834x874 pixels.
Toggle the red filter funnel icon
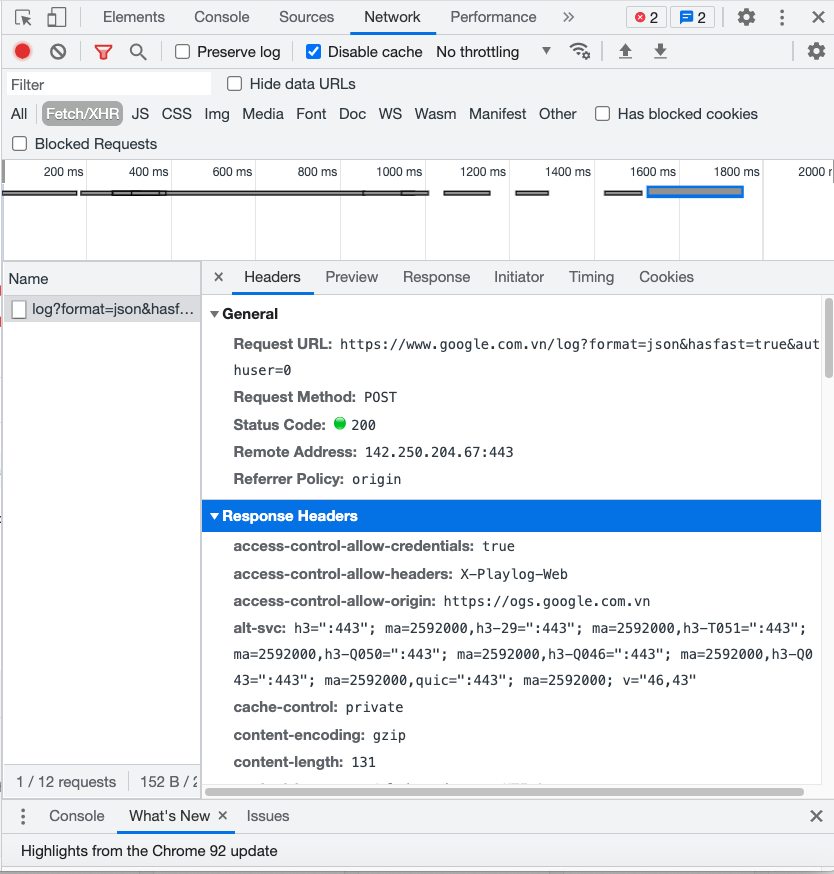tap(103, 52)
